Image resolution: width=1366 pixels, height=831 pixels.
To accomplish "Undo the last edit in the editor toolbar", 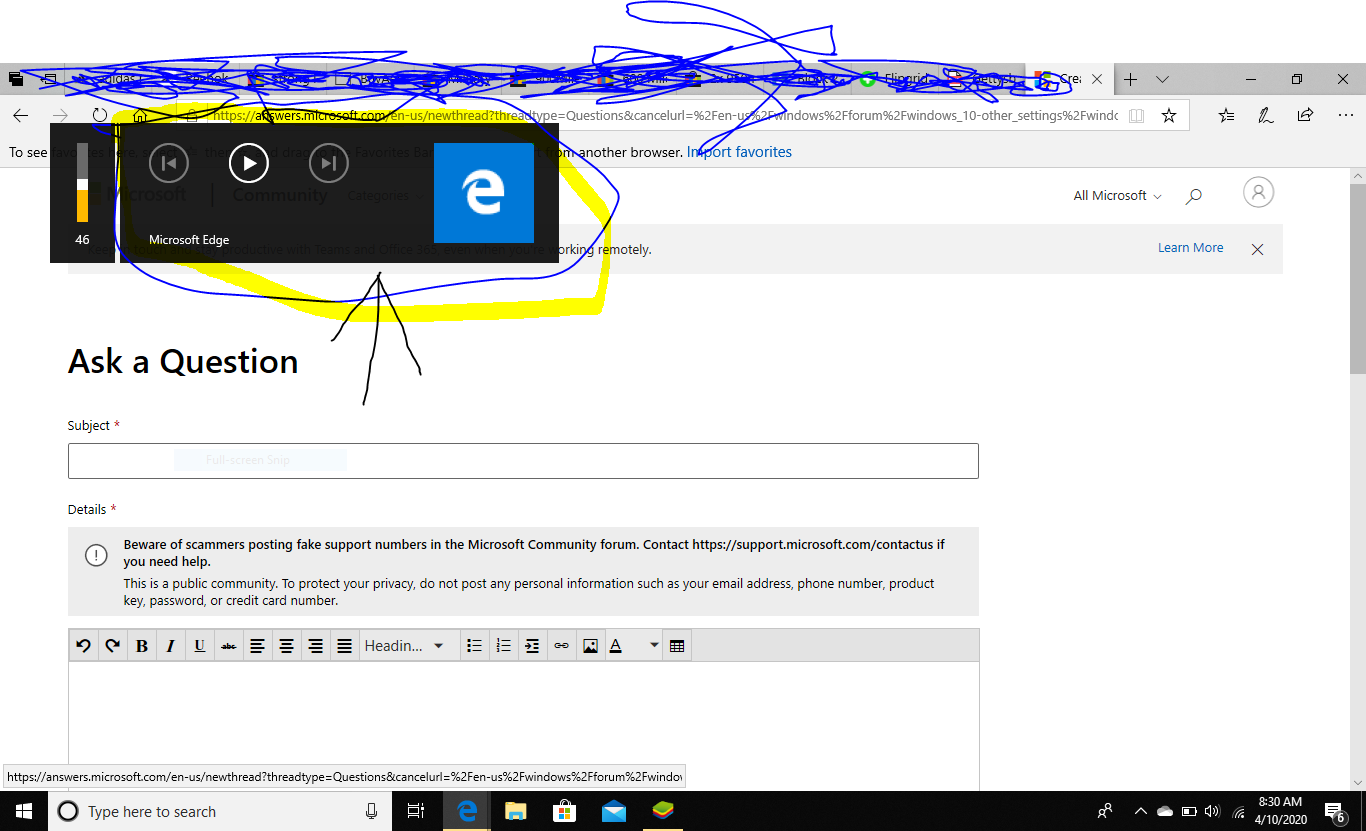I will 84,646.
